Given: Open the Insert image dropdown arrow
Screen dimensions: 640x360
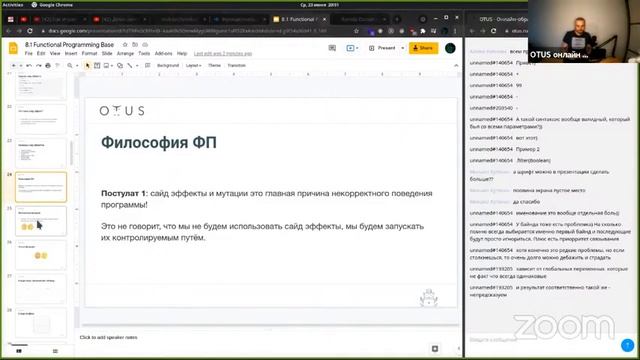Looking at the screenshot, I should (112, 65).
